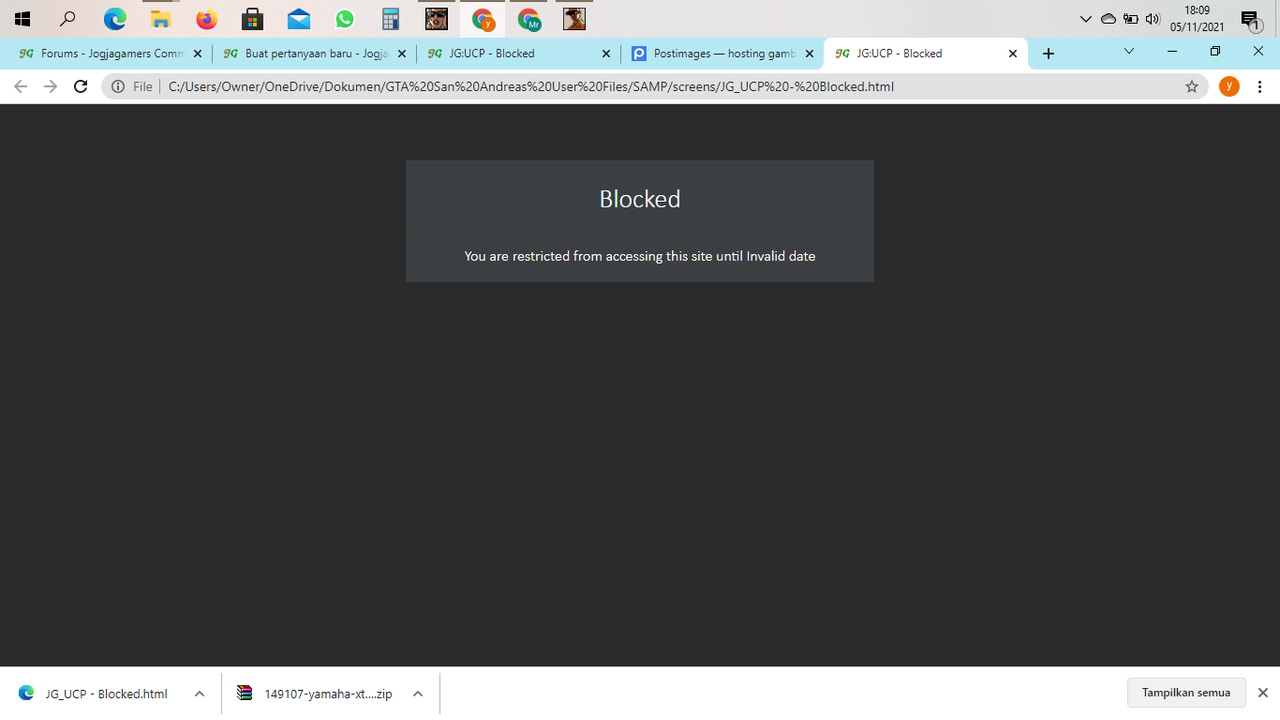Screen dimensions: 1280x720
Task: Open Microsoft Store taskbar icon
Action: 253,19
